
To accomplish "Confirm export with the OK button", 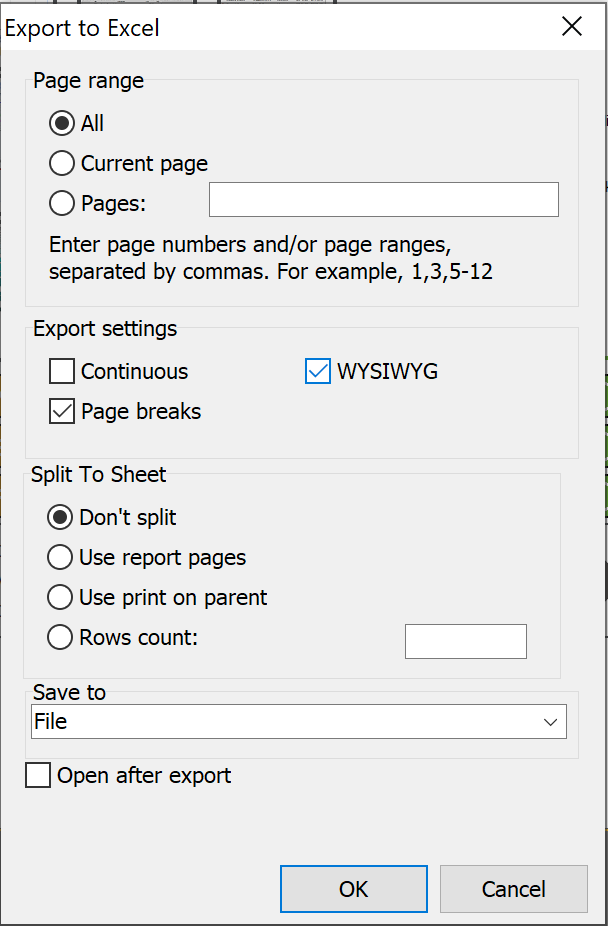I will tap(354, 889).
